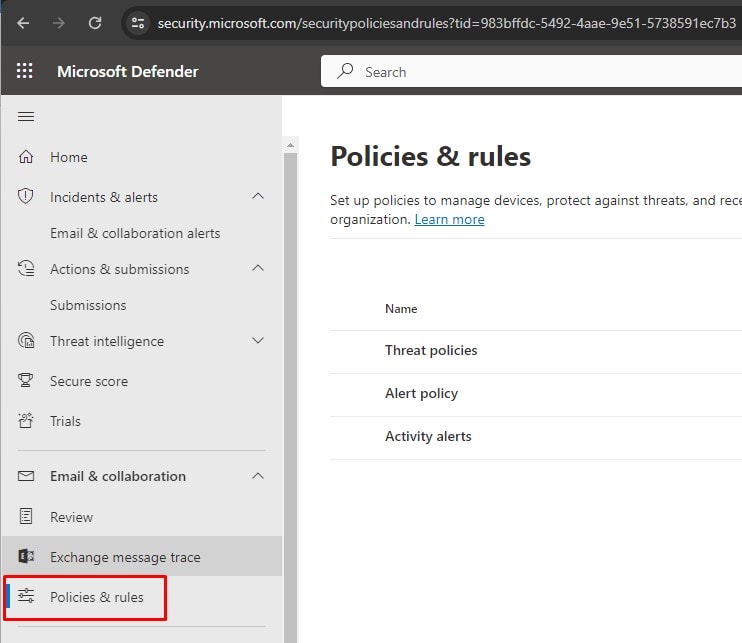The height and width of the screenshot is (643, 742).
Task: Click the Email & collaboration envelope icon
Action: click(26, 476)
